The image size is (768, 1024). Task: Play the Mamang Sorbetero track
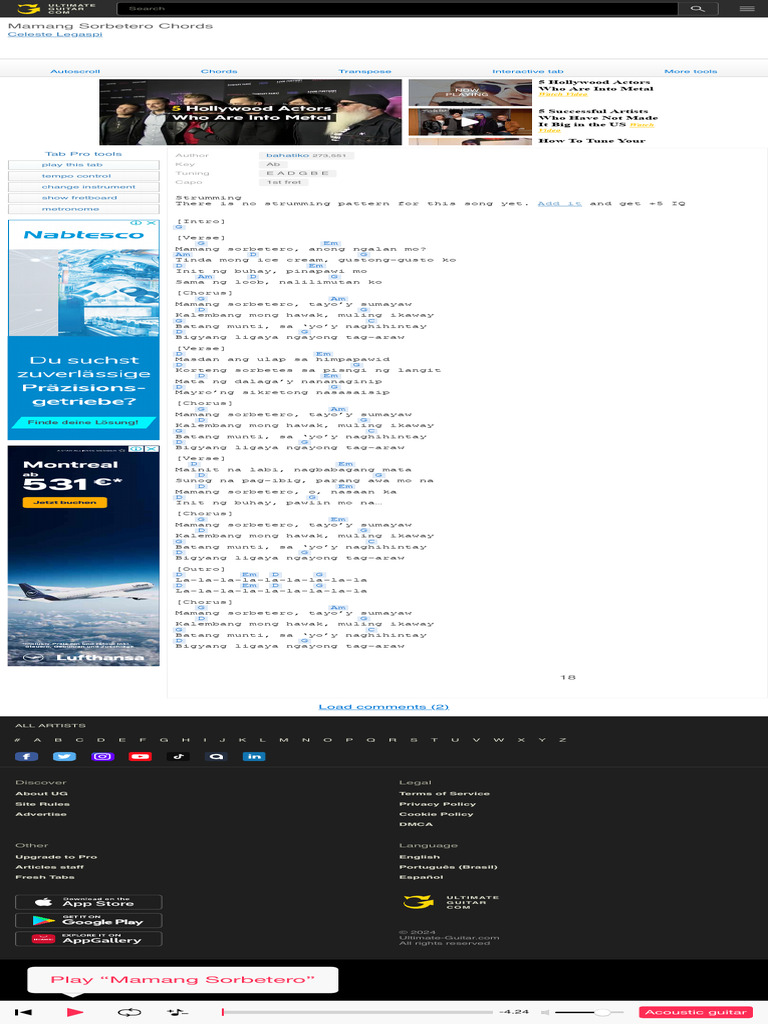(x=75, y=1012)
